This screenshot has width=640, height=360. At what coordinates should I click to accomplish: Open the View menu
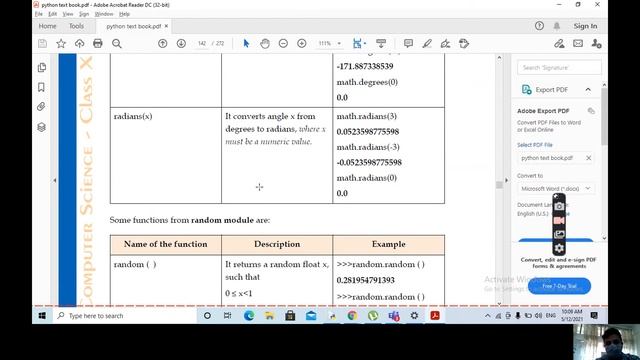(68, 14)
